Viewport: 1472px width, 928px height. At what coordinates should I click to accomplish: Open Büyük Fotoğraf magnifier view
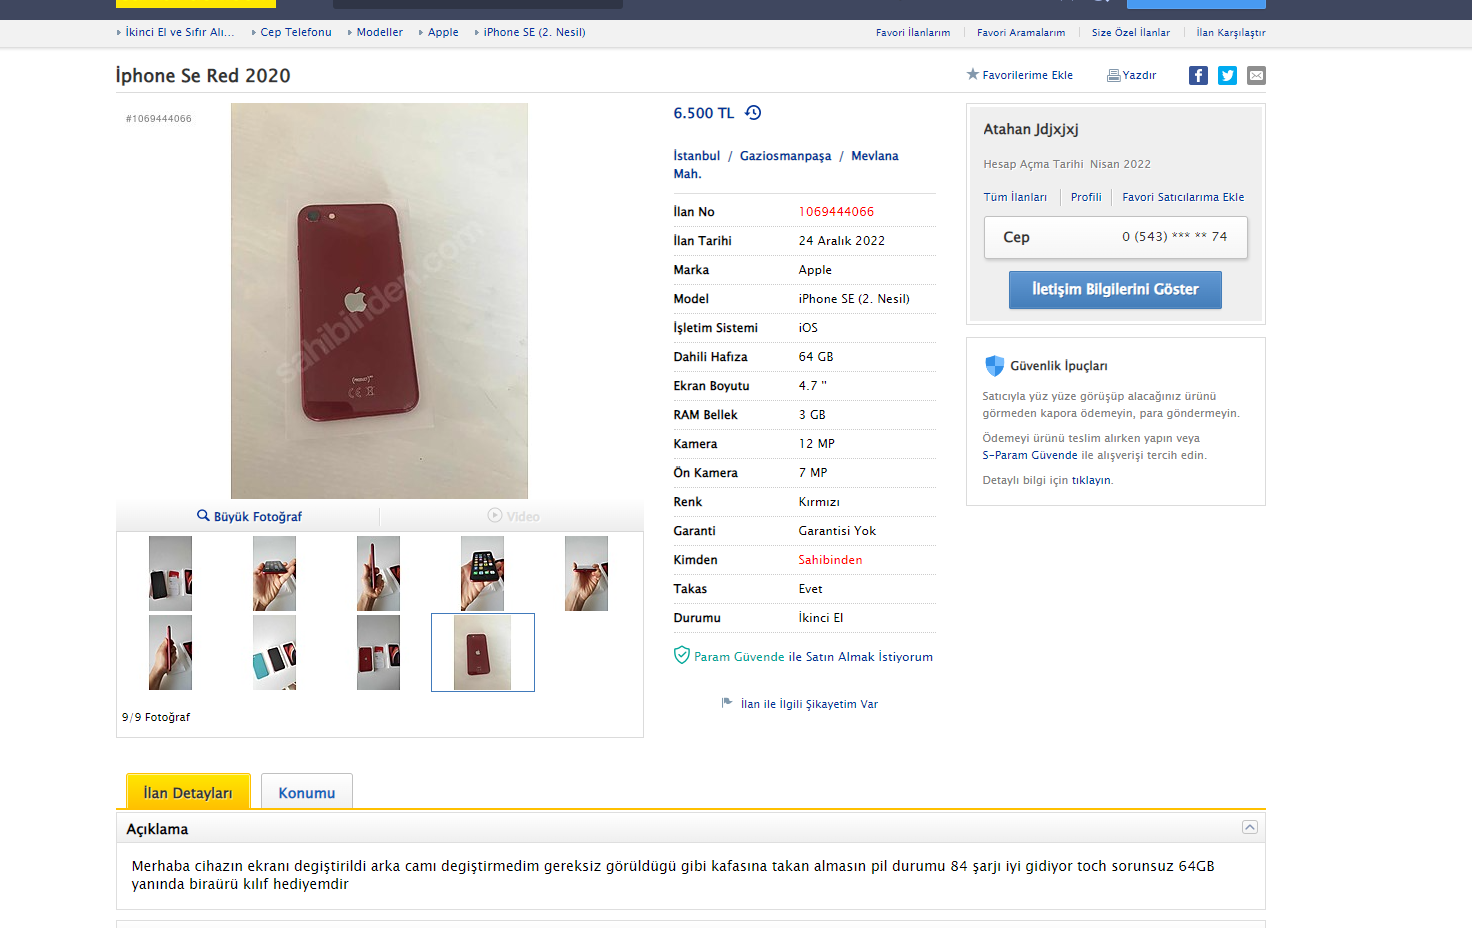coord(203,516)
